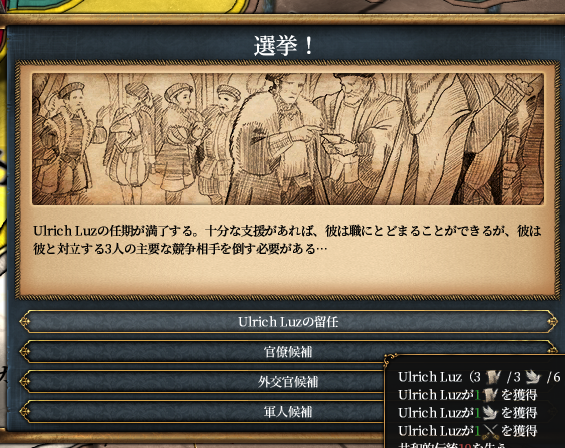Viewport: 565px width, 448px height.
Task: Pick the 外交官候補 candidate option
Action: coord(202,382)
